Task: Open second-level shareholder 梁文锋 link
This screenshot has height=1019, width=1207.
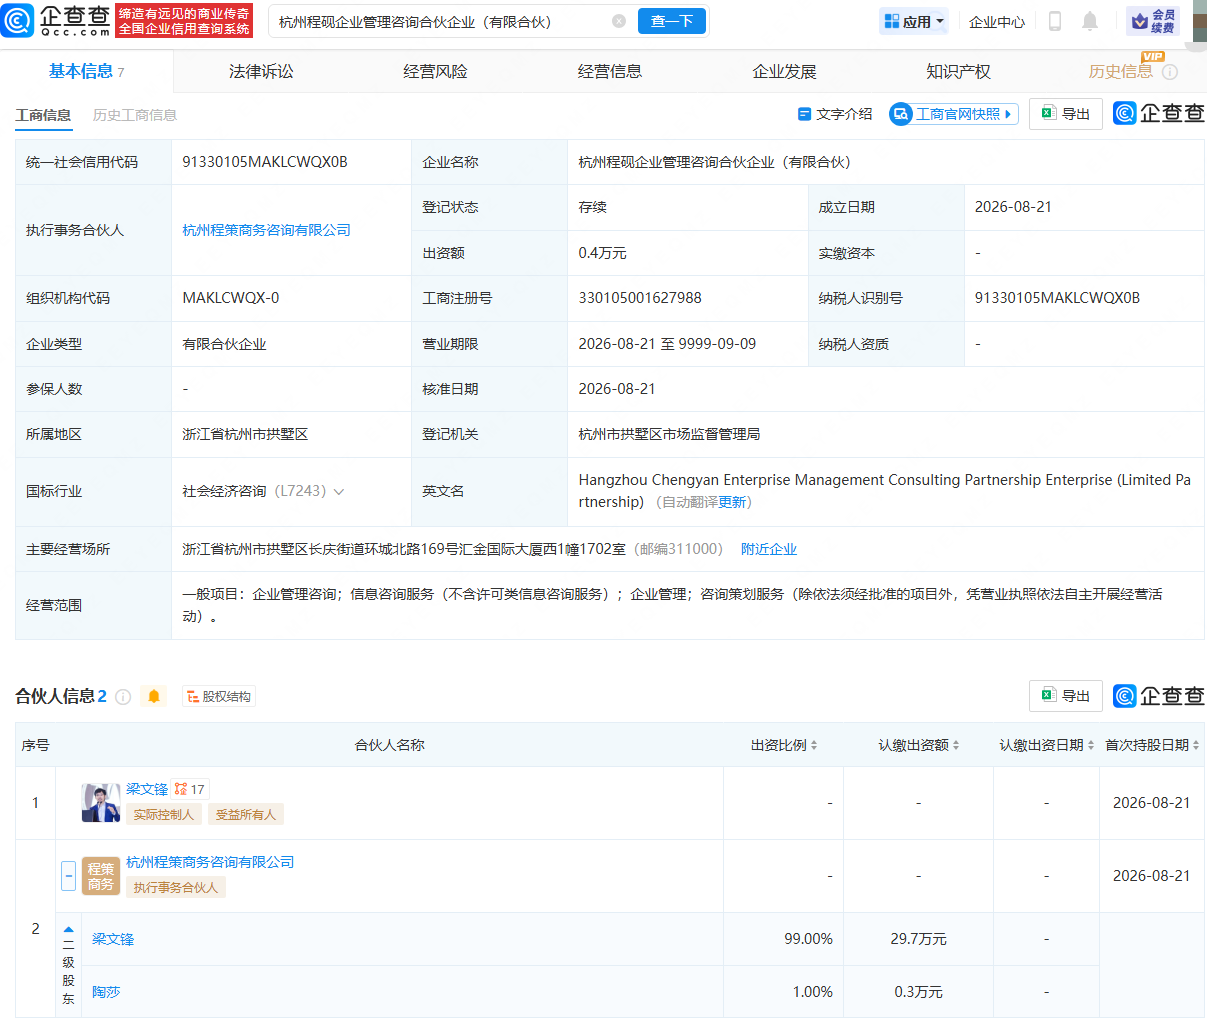Action: point(113,939)
